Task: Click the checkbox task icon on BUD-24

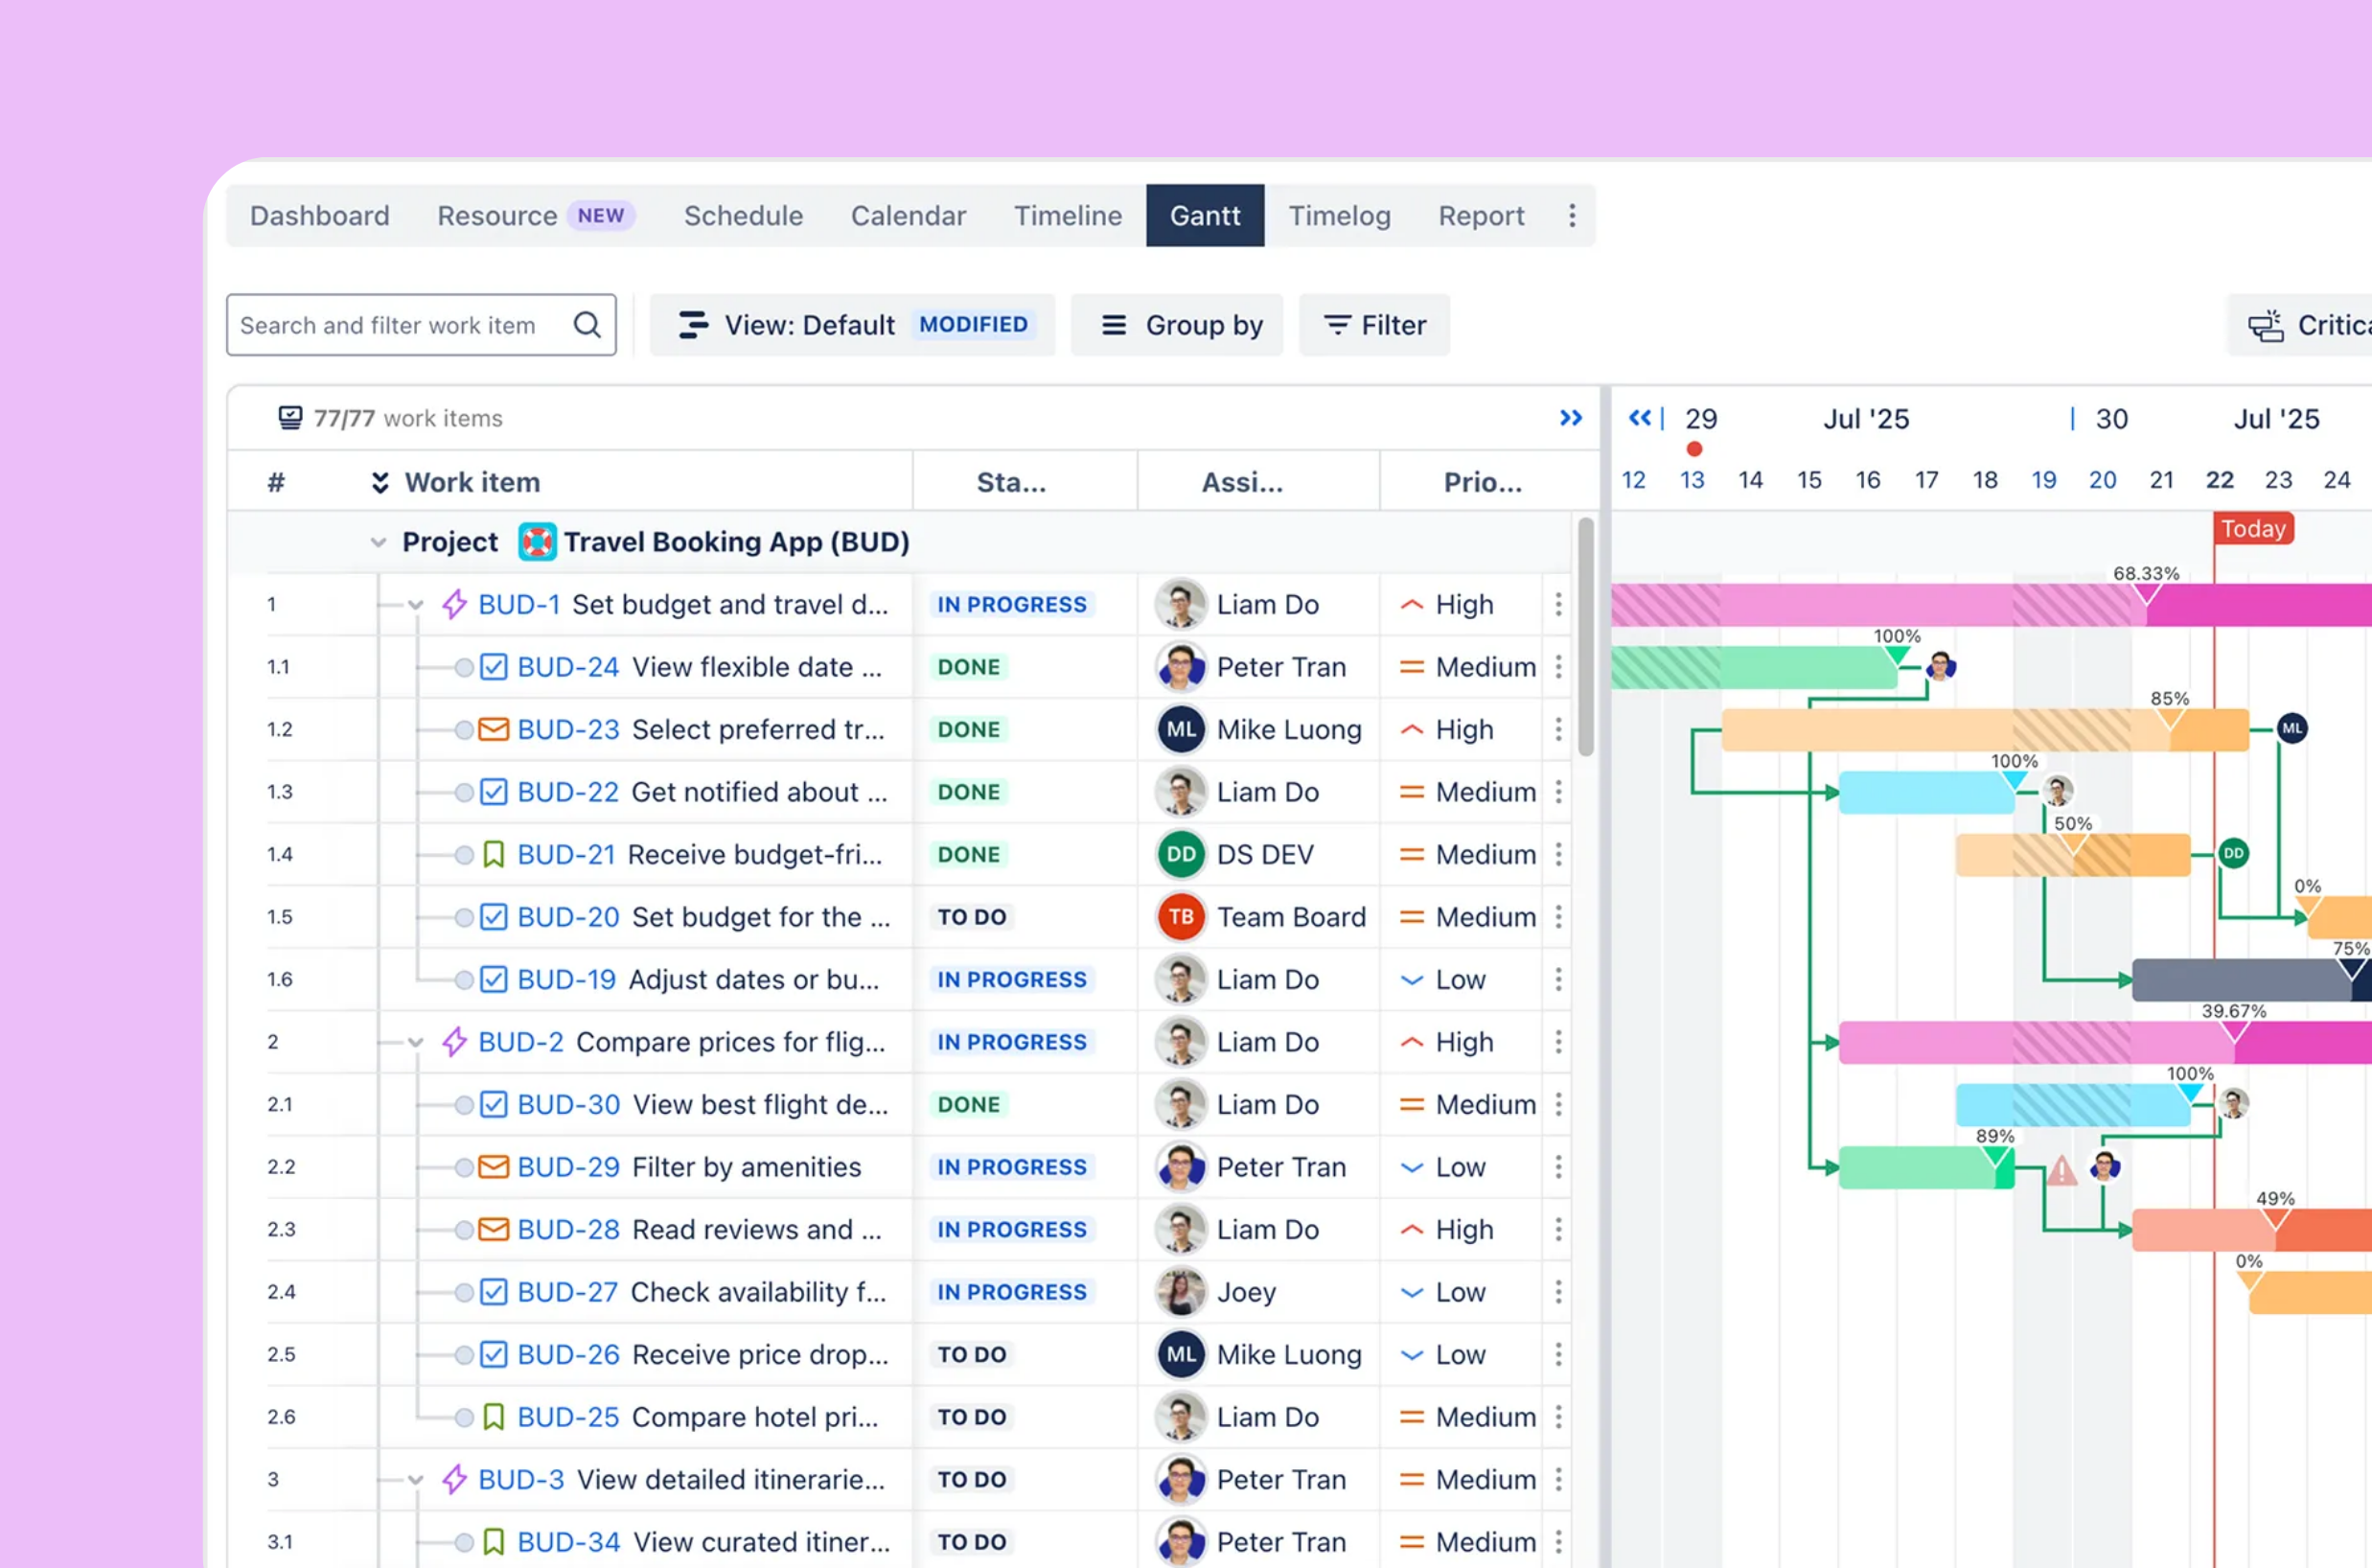Action: pyautogui.click(x=492, y=667)
